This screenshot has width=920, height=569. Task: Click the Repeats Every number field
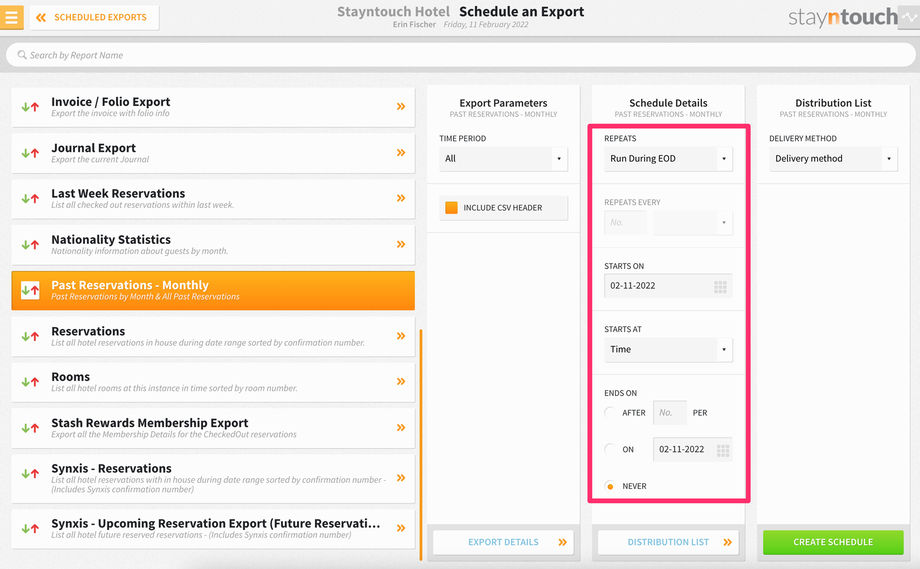(625, 222)
